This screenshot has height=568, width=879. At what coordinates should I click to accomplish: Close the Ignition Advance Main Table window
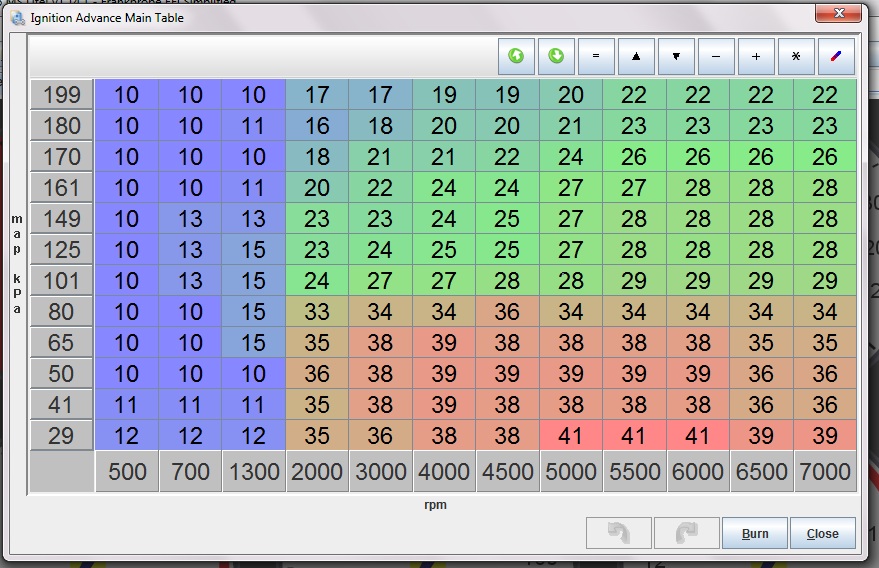[838, 13]
